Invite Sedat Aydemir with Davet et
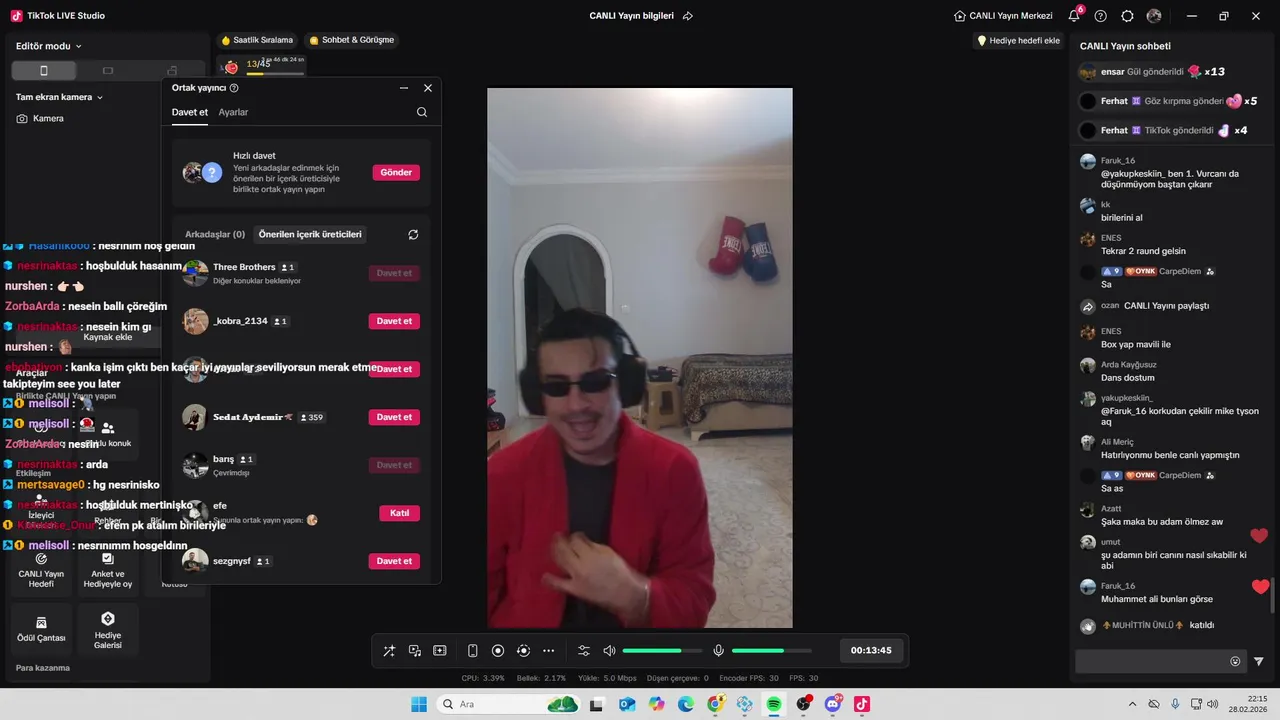The image size is (1280, 720). pyautogui.click(x=394, y=417)
